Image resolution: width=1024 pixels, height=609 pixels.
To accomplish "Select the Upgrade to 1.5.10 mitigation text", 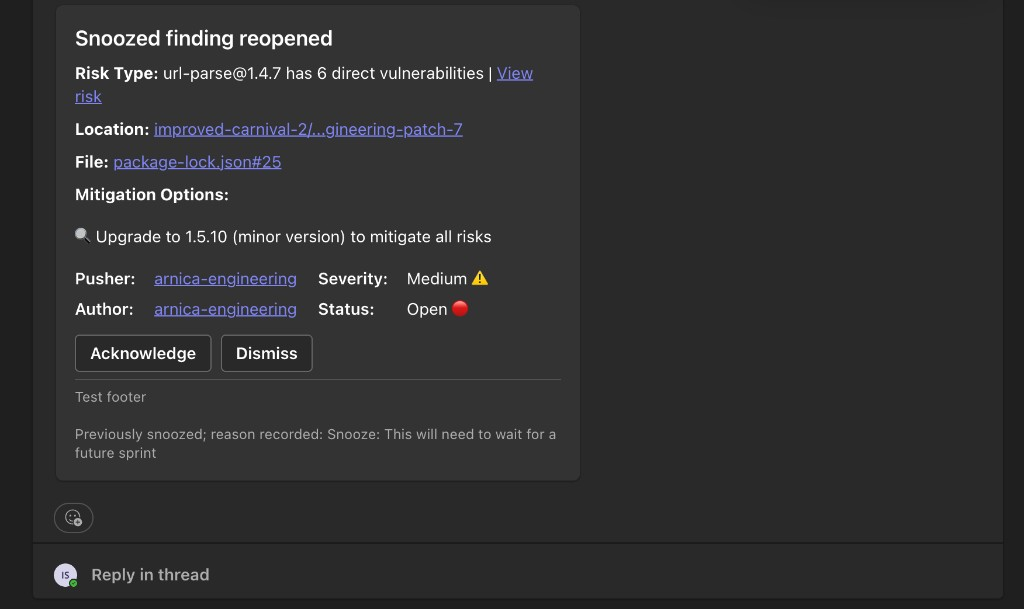I will click(293, 237).
